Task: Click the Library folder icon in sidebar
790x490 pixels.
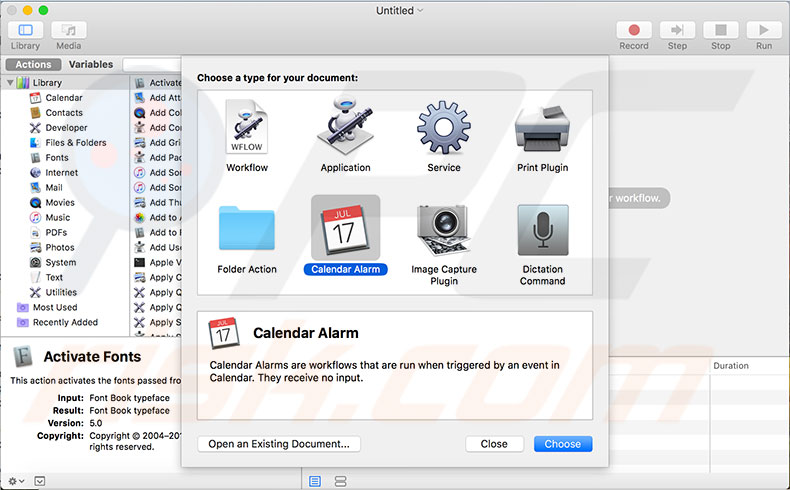Action: point(23,83)
